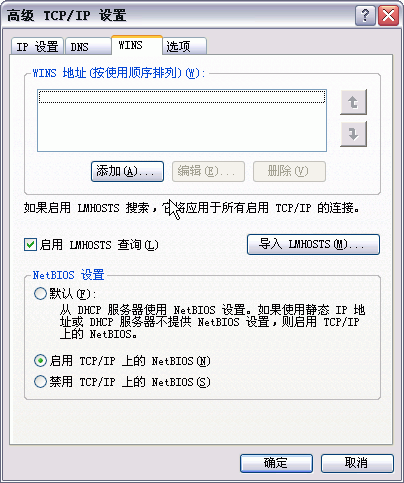This screenshot has width=404, height=483.
Task: Open the DNS tab
Action: pos(88,47)
